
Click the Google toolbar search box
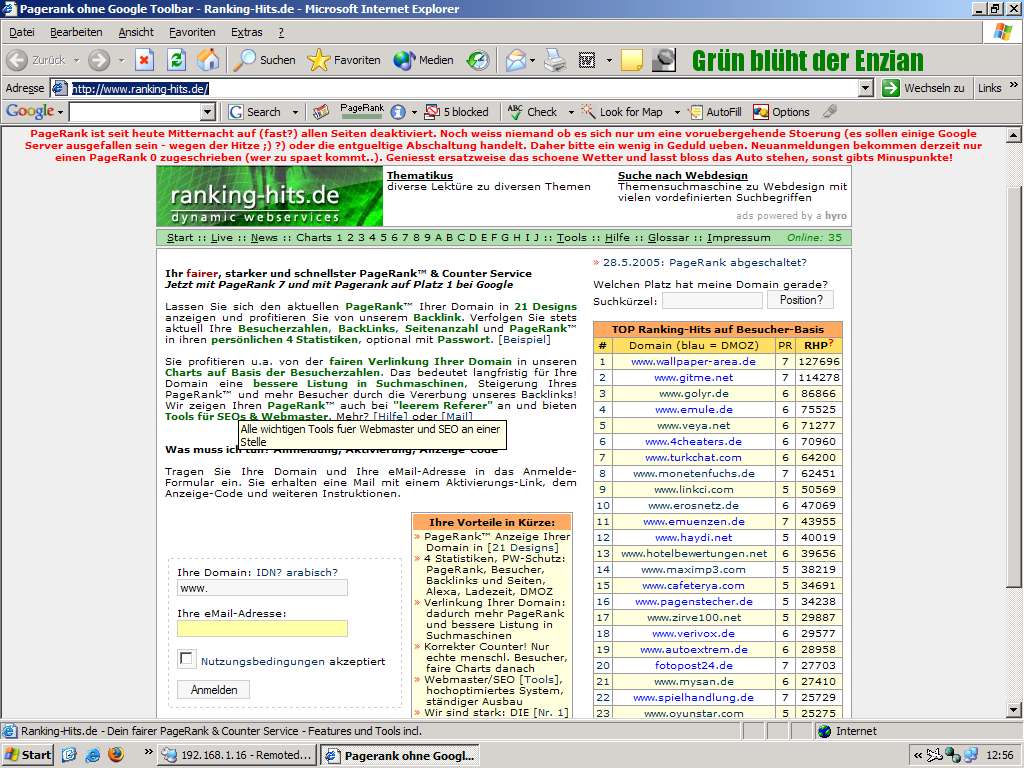(135, 112)
